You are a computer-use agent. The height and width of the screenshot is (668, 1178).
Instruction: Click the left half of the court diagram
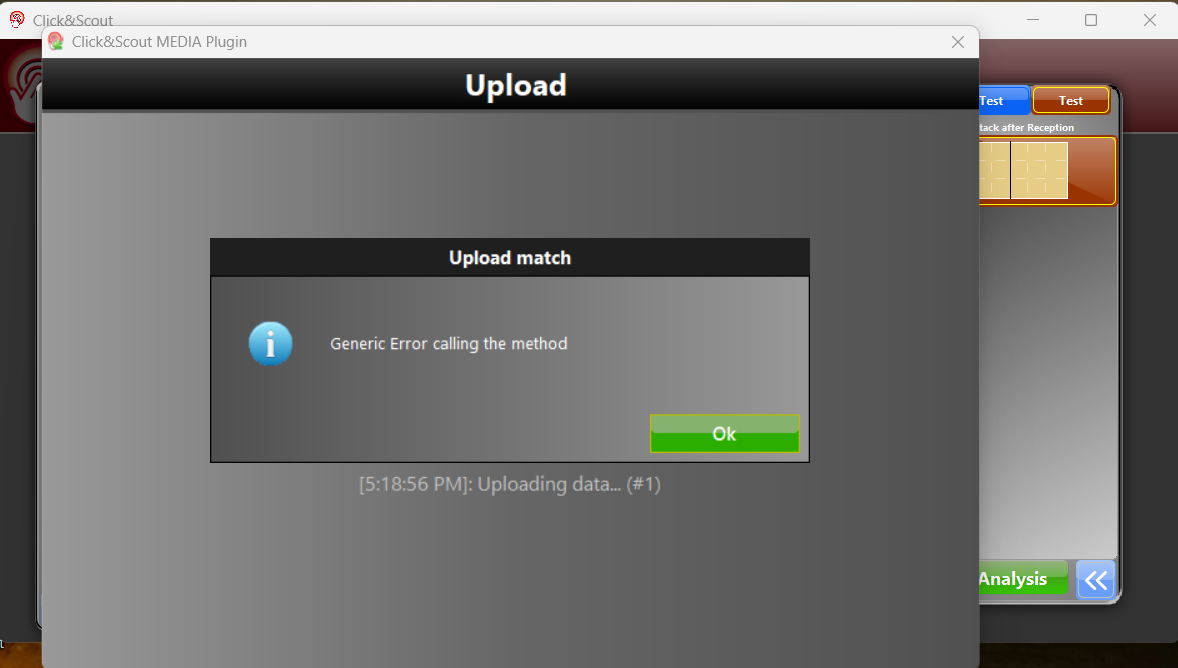coord(995,171)
